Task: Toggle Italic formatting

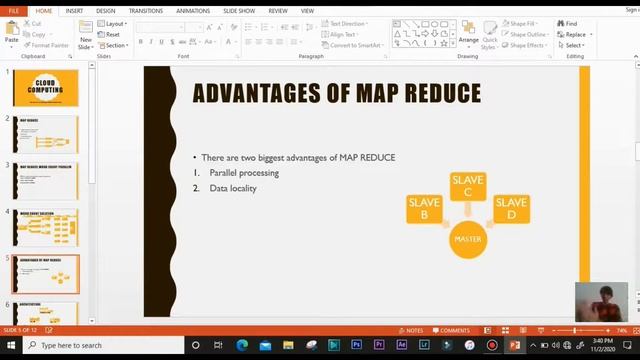Action: [151, 42]
